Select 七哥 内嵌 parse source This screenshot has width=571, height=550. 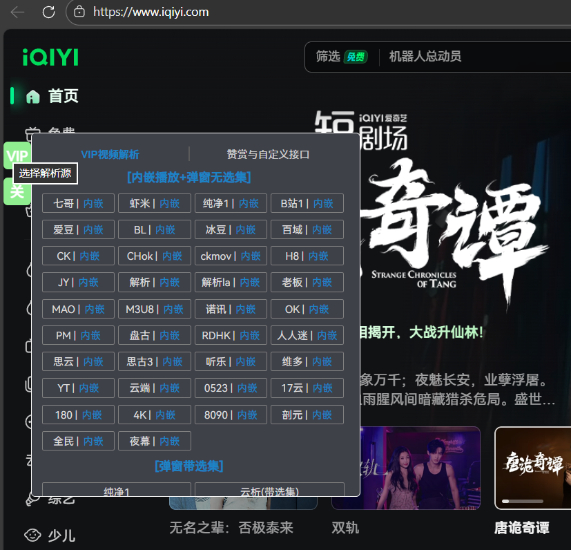[x=78, y=203]
